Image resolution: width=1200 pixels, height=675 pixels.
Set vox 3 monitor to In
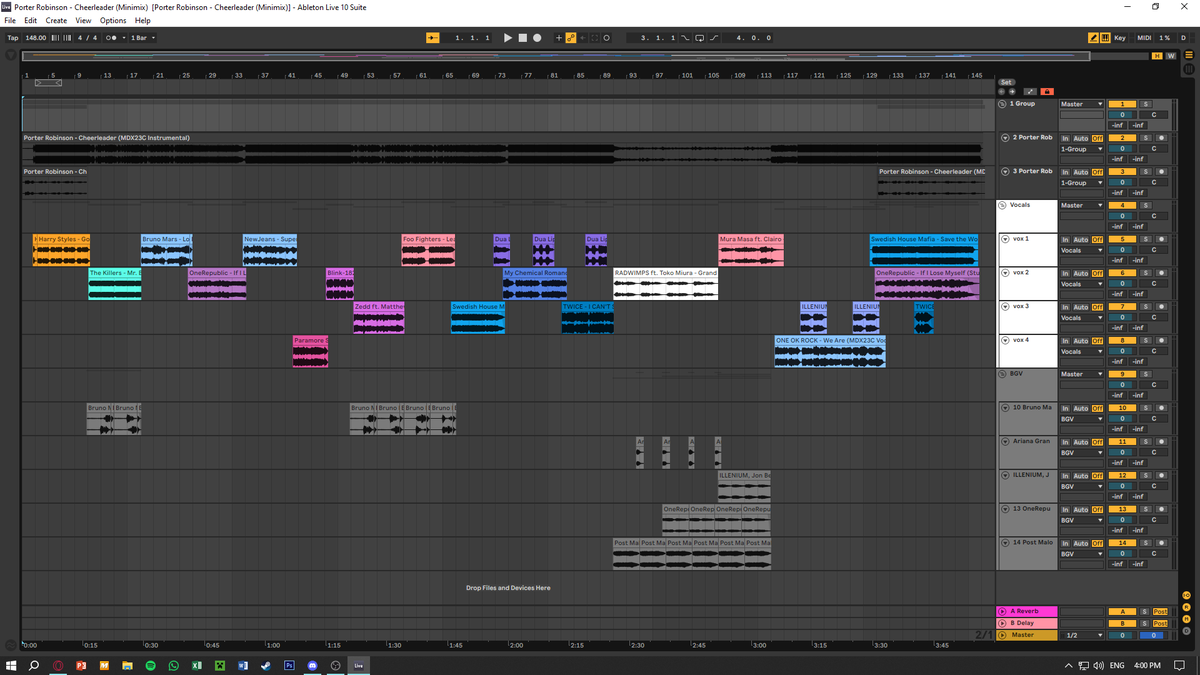pos(1065,307)
